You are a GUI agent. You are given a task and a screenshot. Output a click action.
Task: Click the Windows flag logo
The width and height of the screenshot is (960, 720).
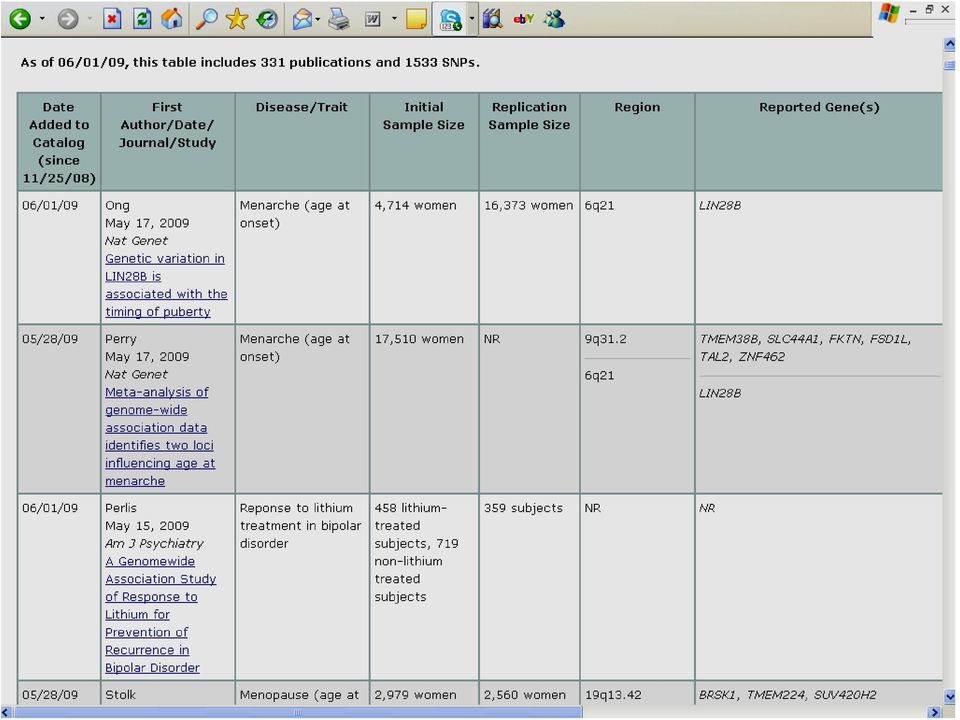(x=889, y=13)
